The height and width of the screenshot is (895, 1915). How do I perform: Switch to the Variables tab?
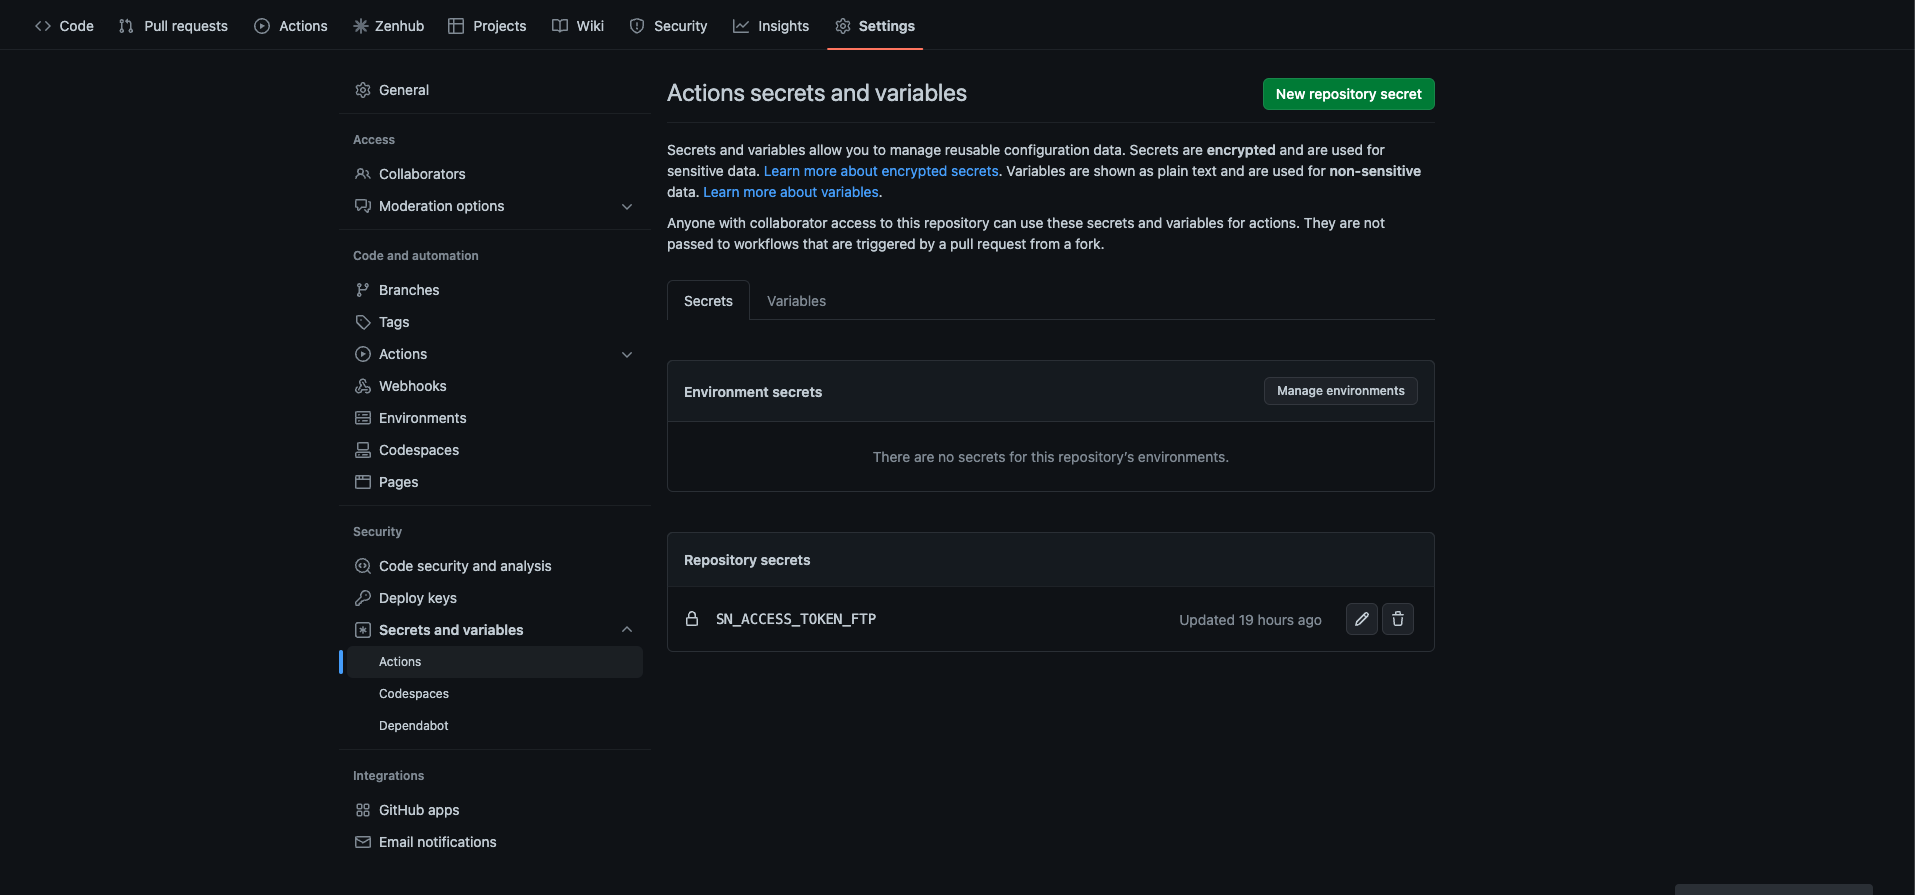pos(796,301)
